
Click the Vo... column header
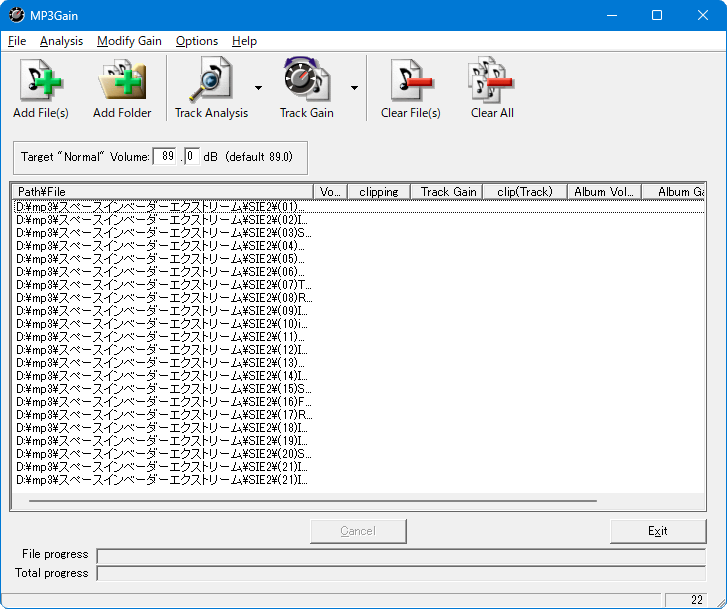click(x=330, y=192)
